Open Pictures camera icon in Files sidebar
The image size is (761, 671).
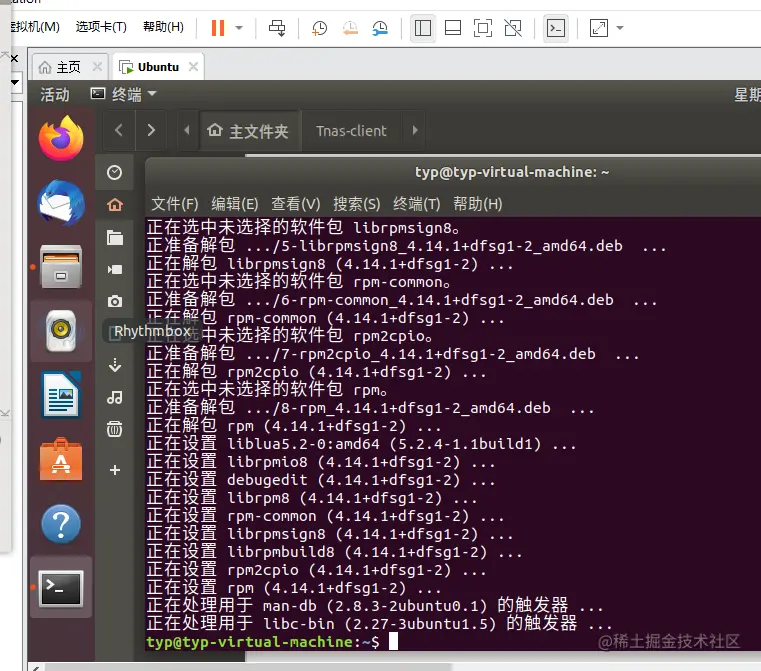tap(115, 301)
